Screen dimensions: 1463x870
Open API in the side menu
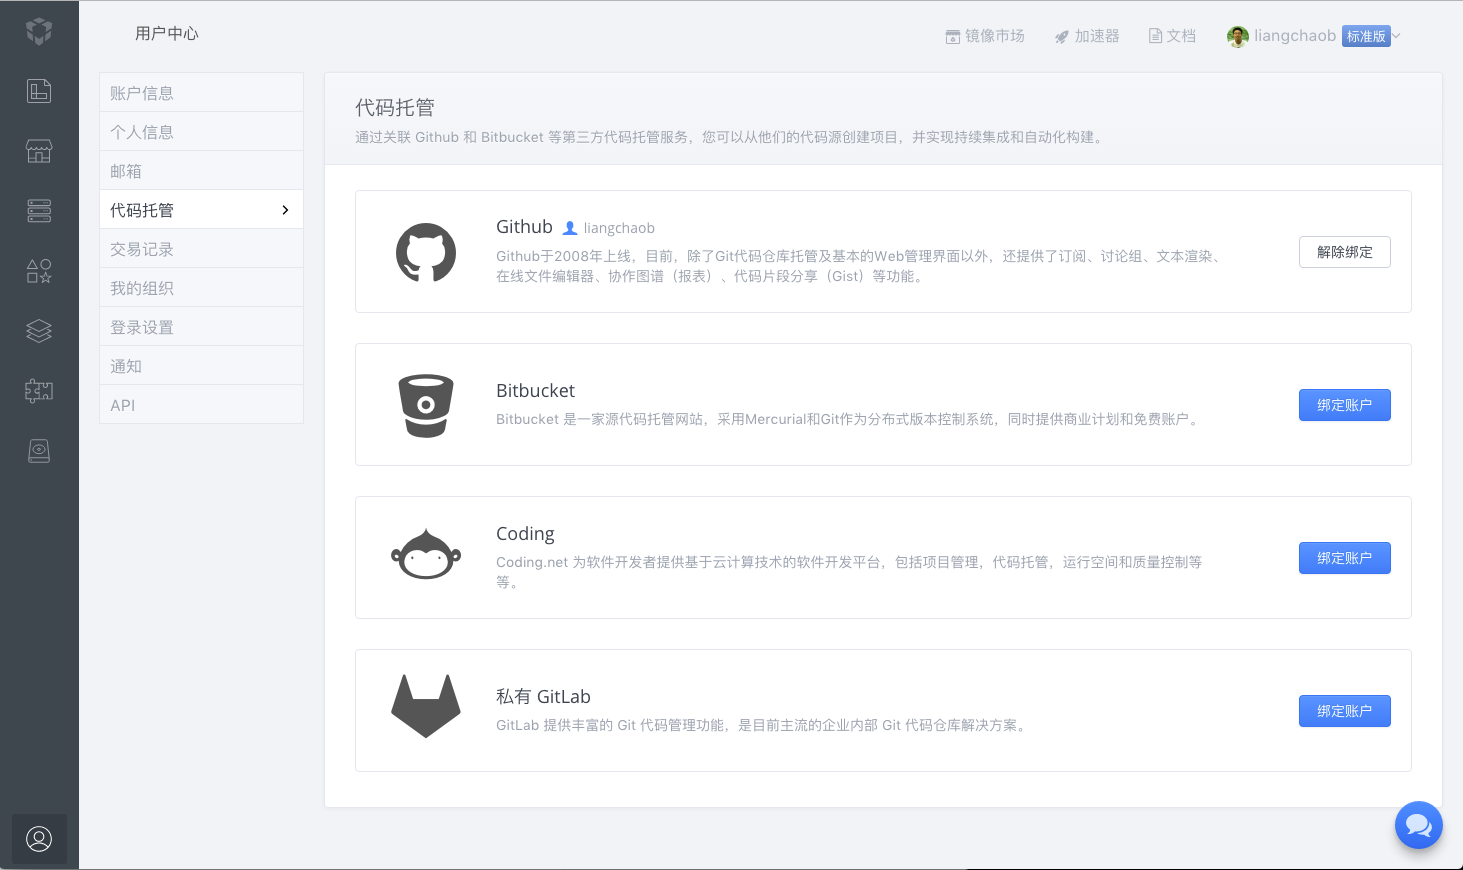coord(201,405)
